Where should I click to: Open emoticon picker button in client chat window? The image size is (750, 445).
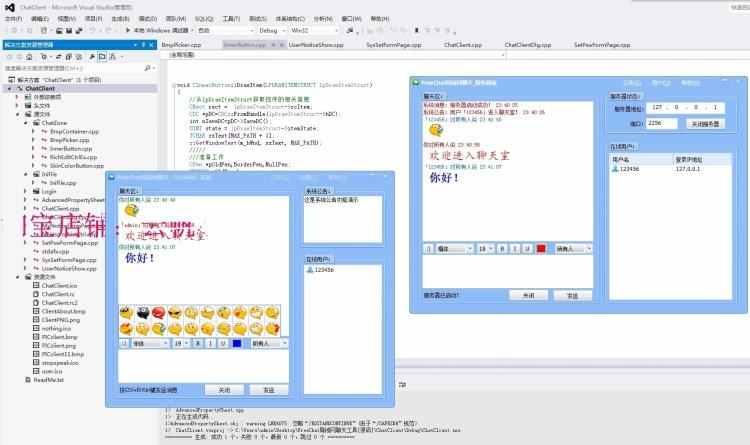pos(124,343)
